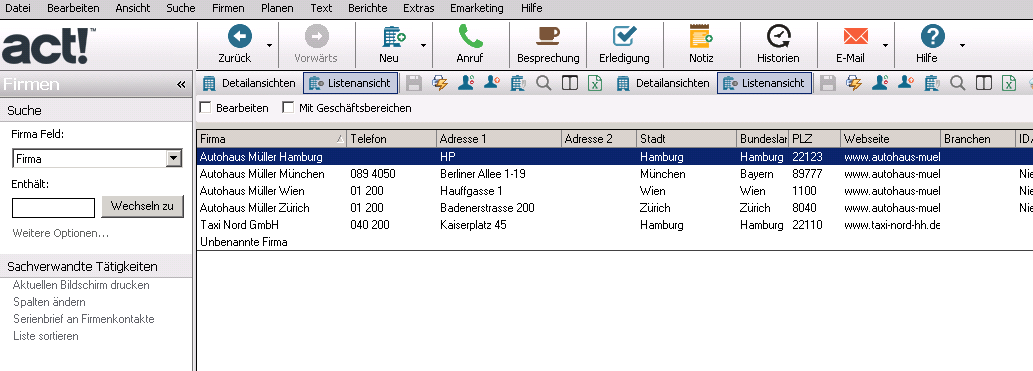
Task: Select the Autohaus Müller Zürich row
Action: click(x=615, y=208)
